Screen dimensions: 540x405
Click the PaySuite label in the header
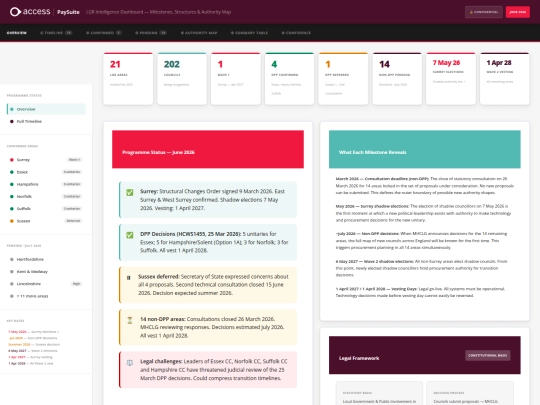coord(68,12)
